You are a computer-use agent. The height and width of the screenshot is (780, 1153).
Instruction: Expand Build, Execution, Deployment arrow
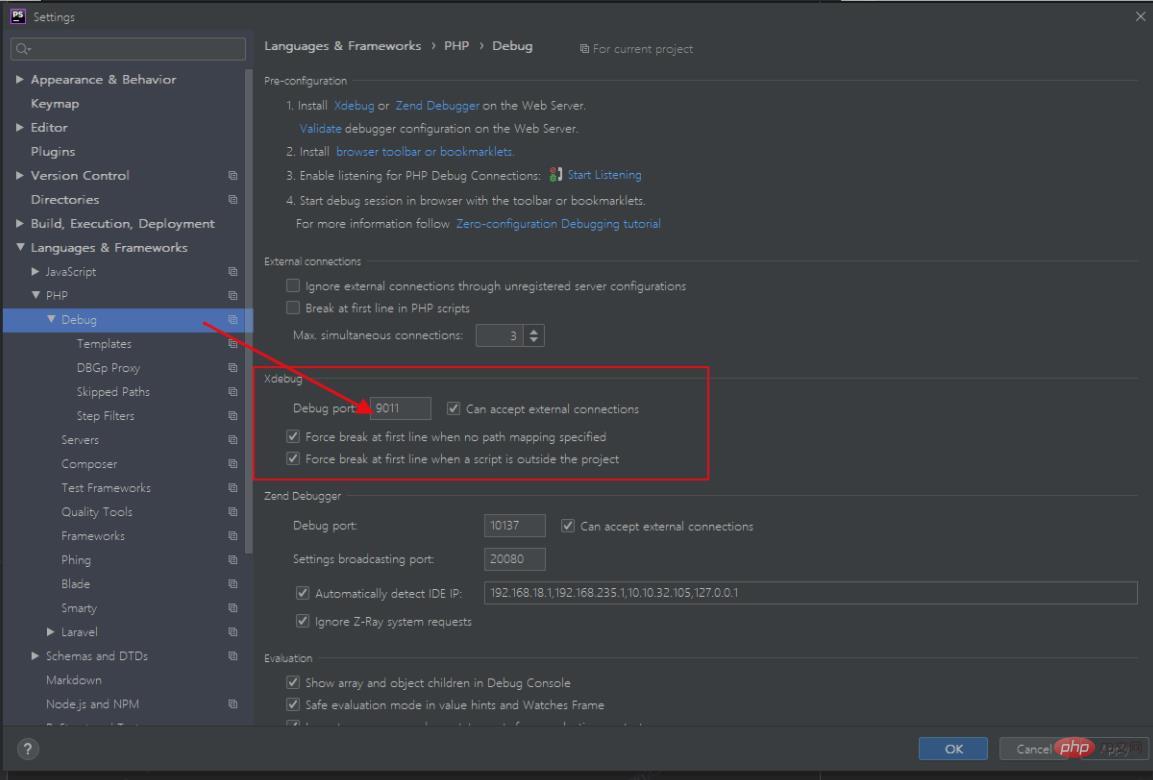coord(20,223)
